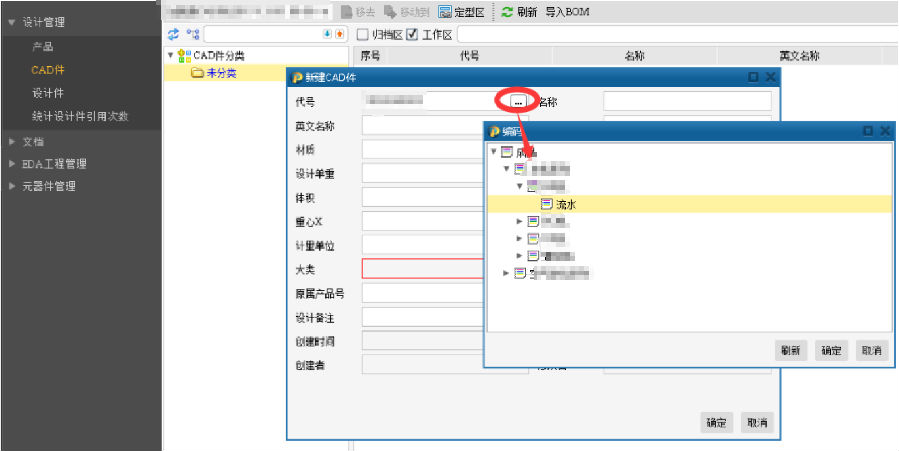This screenshot has width=899, height=451.
Task: Maximize the 新建CAD件 dialog
Action: (x=753, y=77)
